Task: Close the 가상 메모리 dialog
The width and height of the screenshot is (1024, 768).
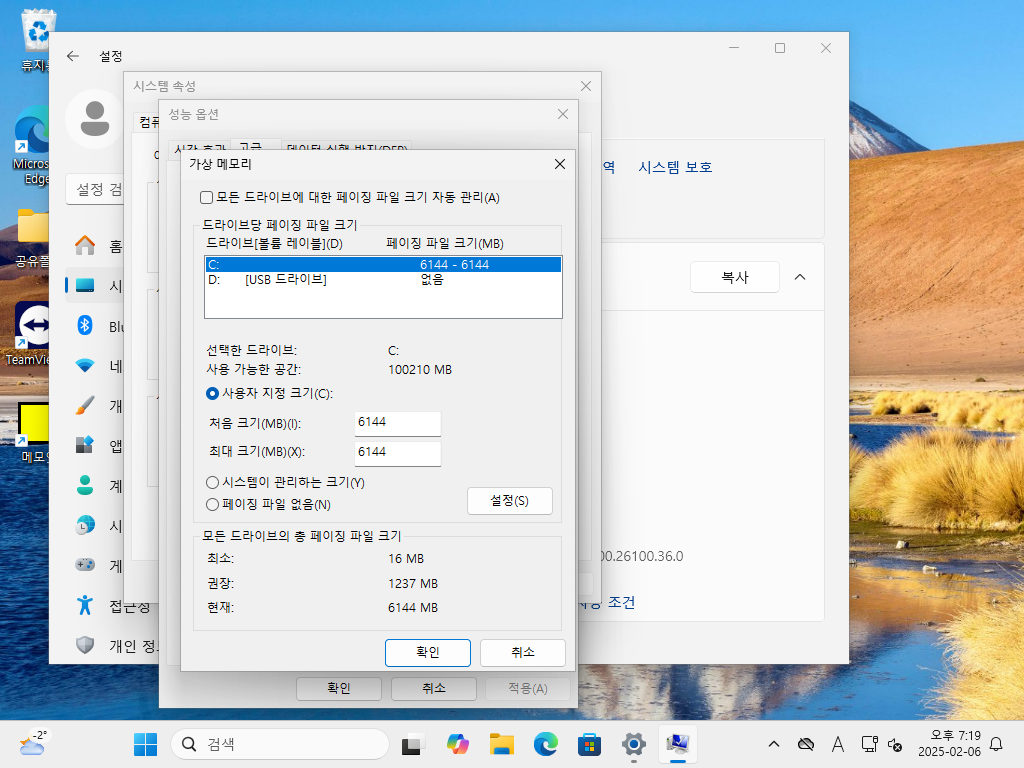Action: click(x=560, y=164)
